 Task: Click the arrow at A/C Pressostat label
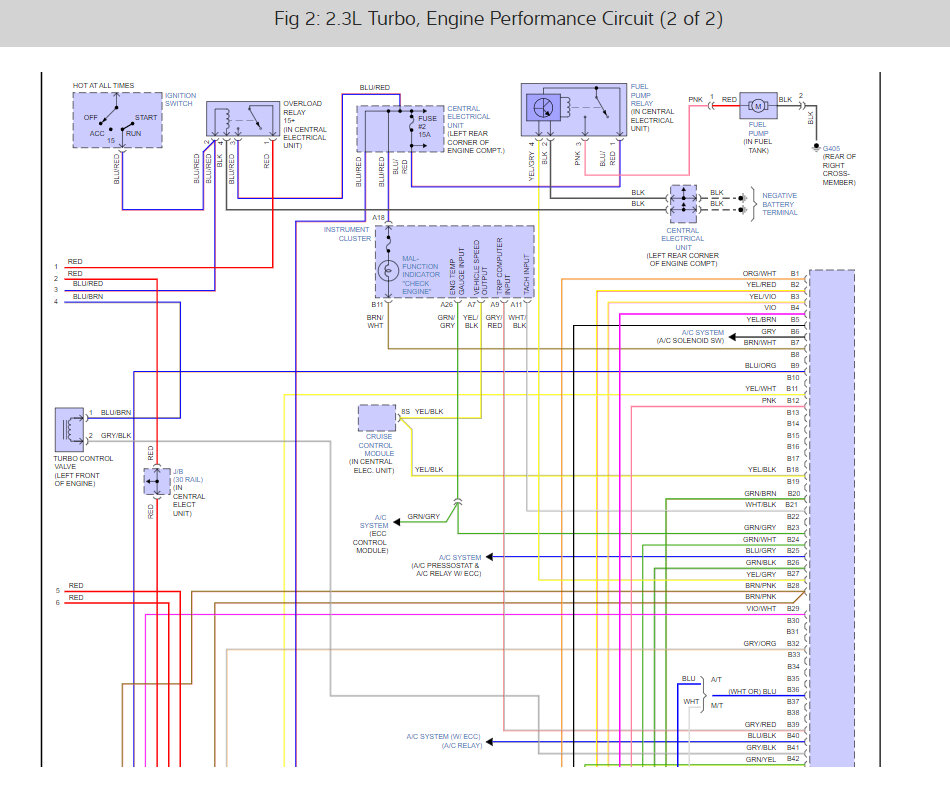pyautogui.click(x=490, y=557)
